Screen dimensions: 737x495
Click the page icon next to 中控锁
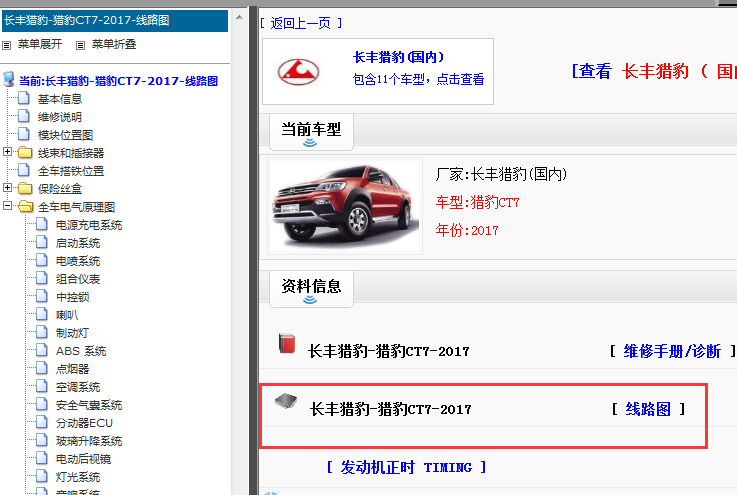tap(42, 296)
